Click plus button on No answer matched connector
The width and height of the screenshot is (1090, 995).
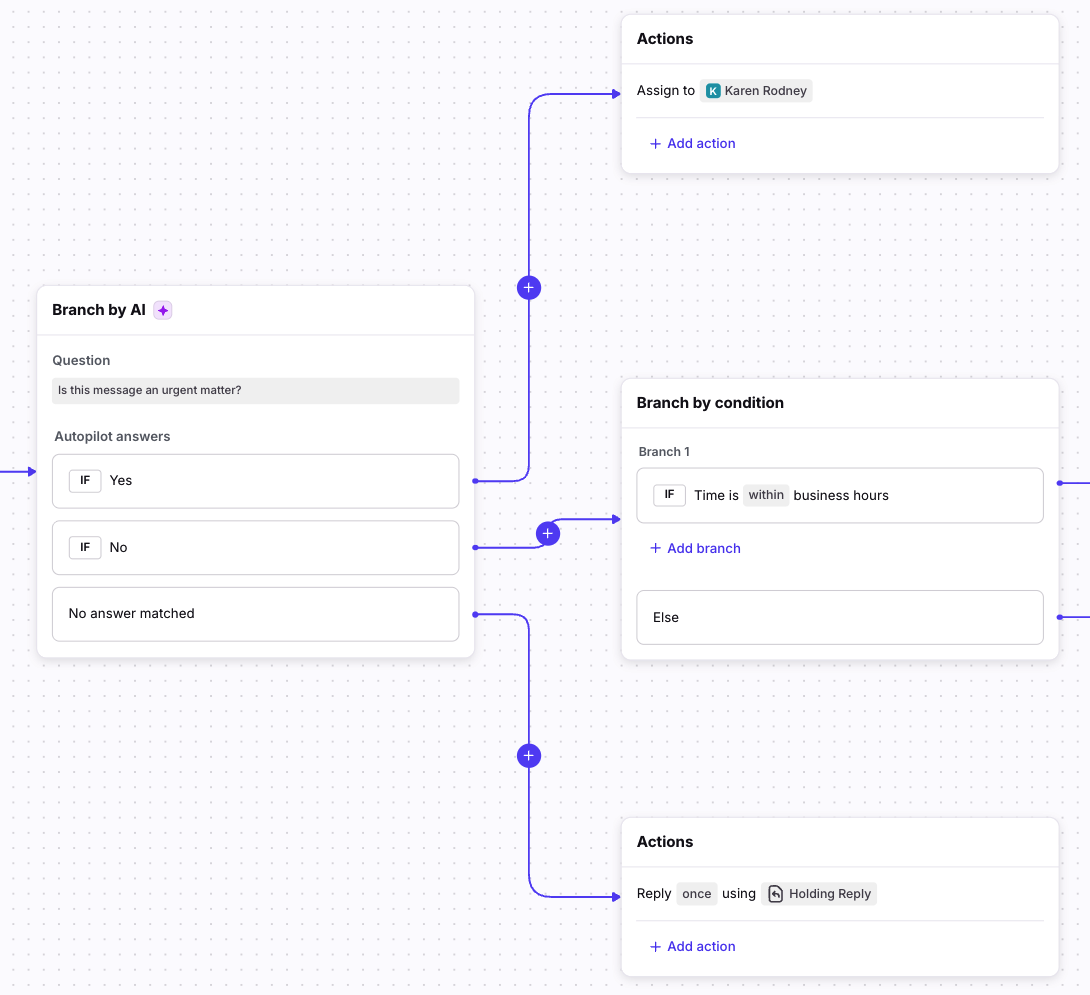pyautogui.click(x=529, y=756)
